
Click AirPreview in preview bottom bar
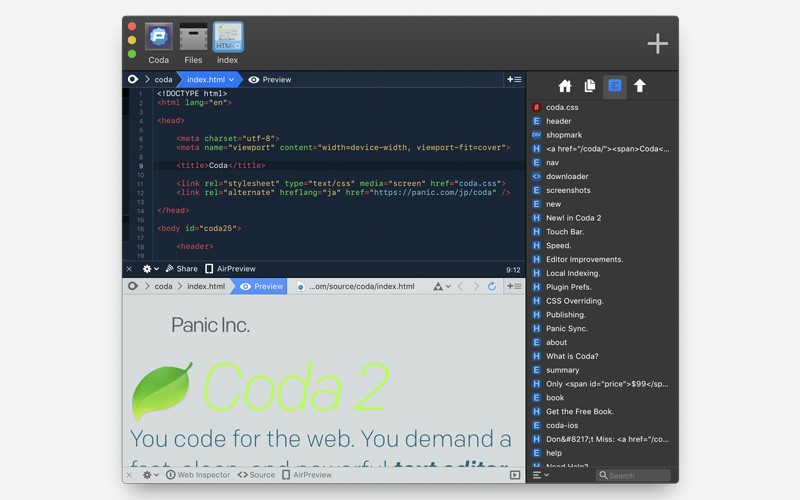click(307, 475)
